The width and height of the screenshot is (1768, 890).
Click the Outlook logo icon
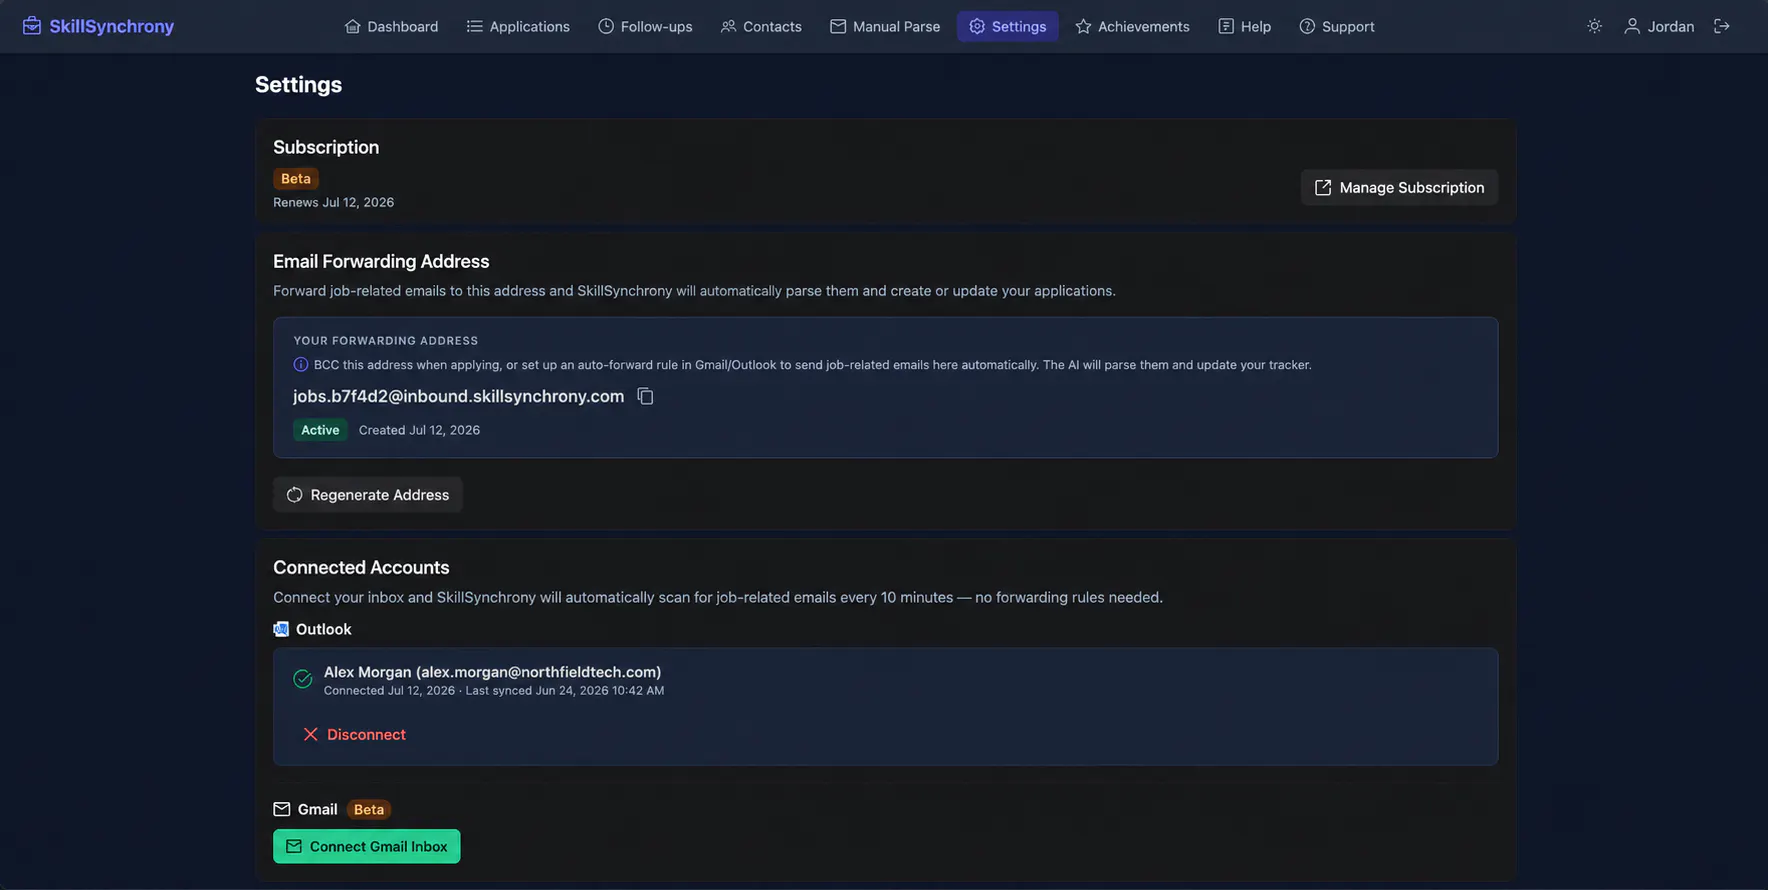281,629
